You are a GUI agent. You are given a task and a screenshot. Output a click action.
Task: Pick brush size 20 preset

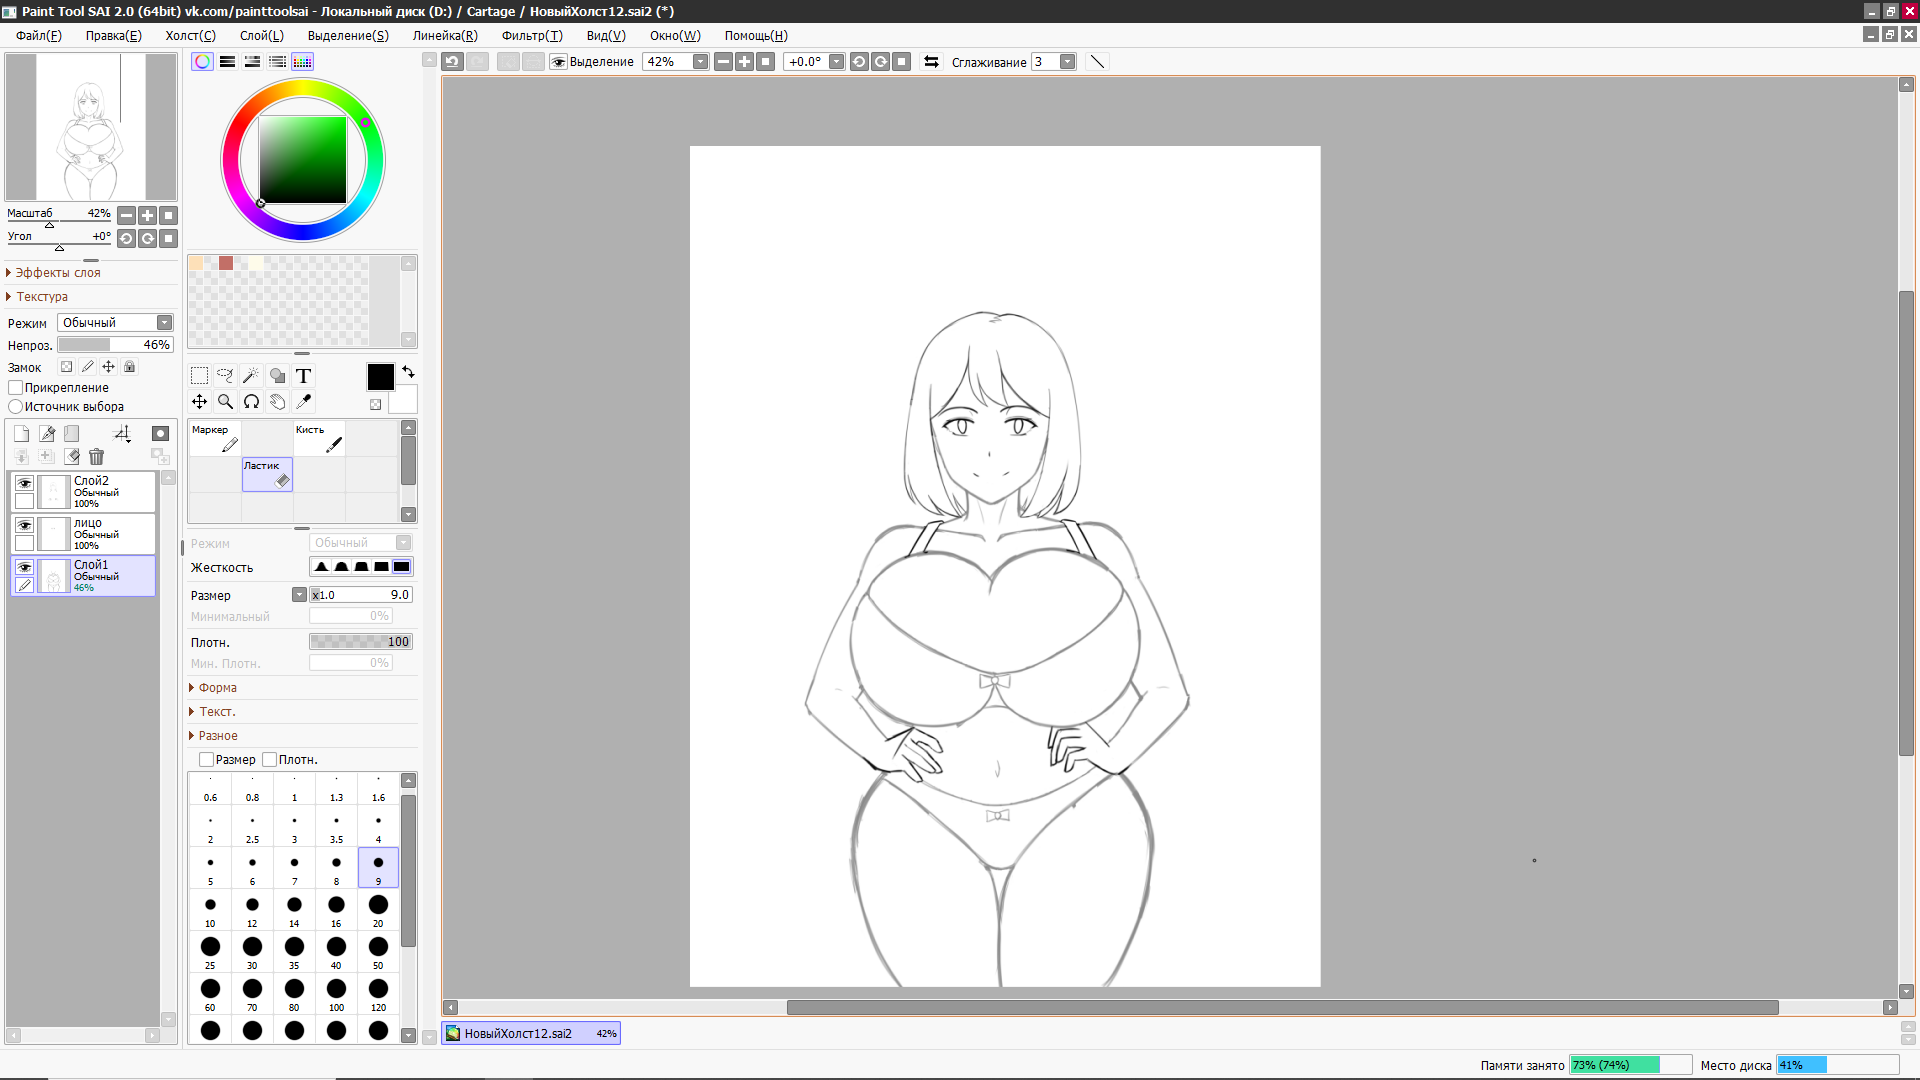[x=378, y=908]
